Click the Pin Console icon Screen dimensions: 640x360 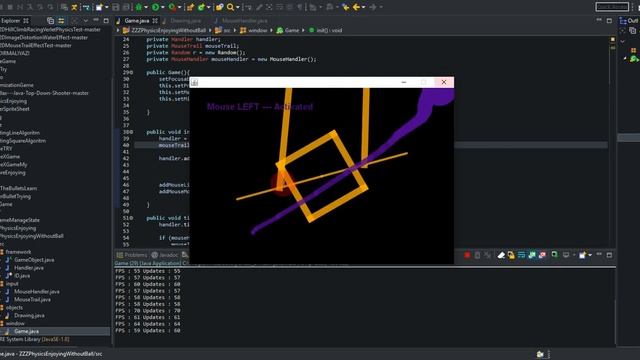click(x=555, y=254)
